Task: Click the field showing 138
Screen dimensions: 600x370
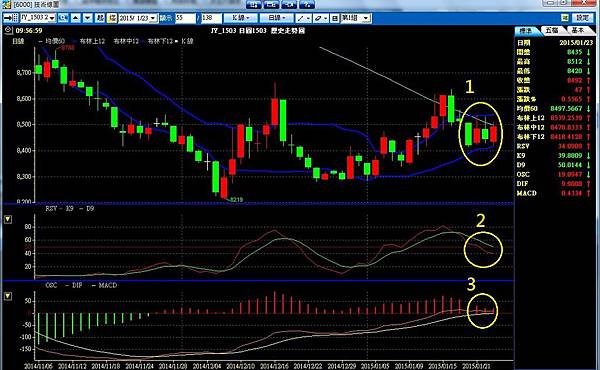Action: (211, 18)
